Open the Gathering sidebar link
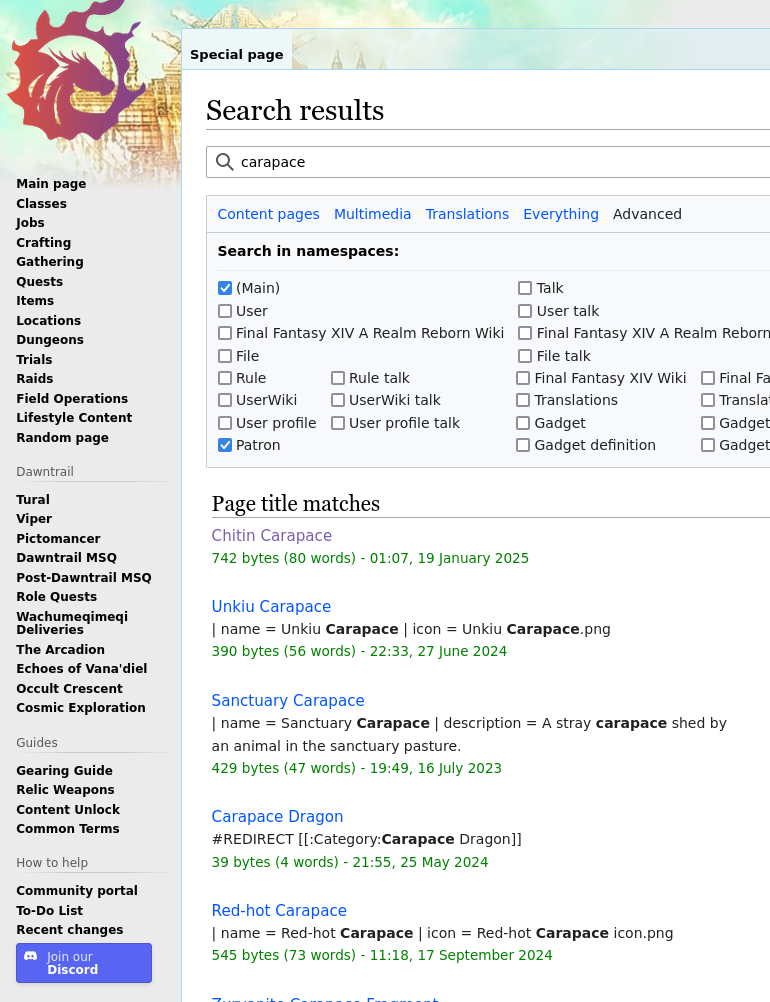 click(50, 262)
